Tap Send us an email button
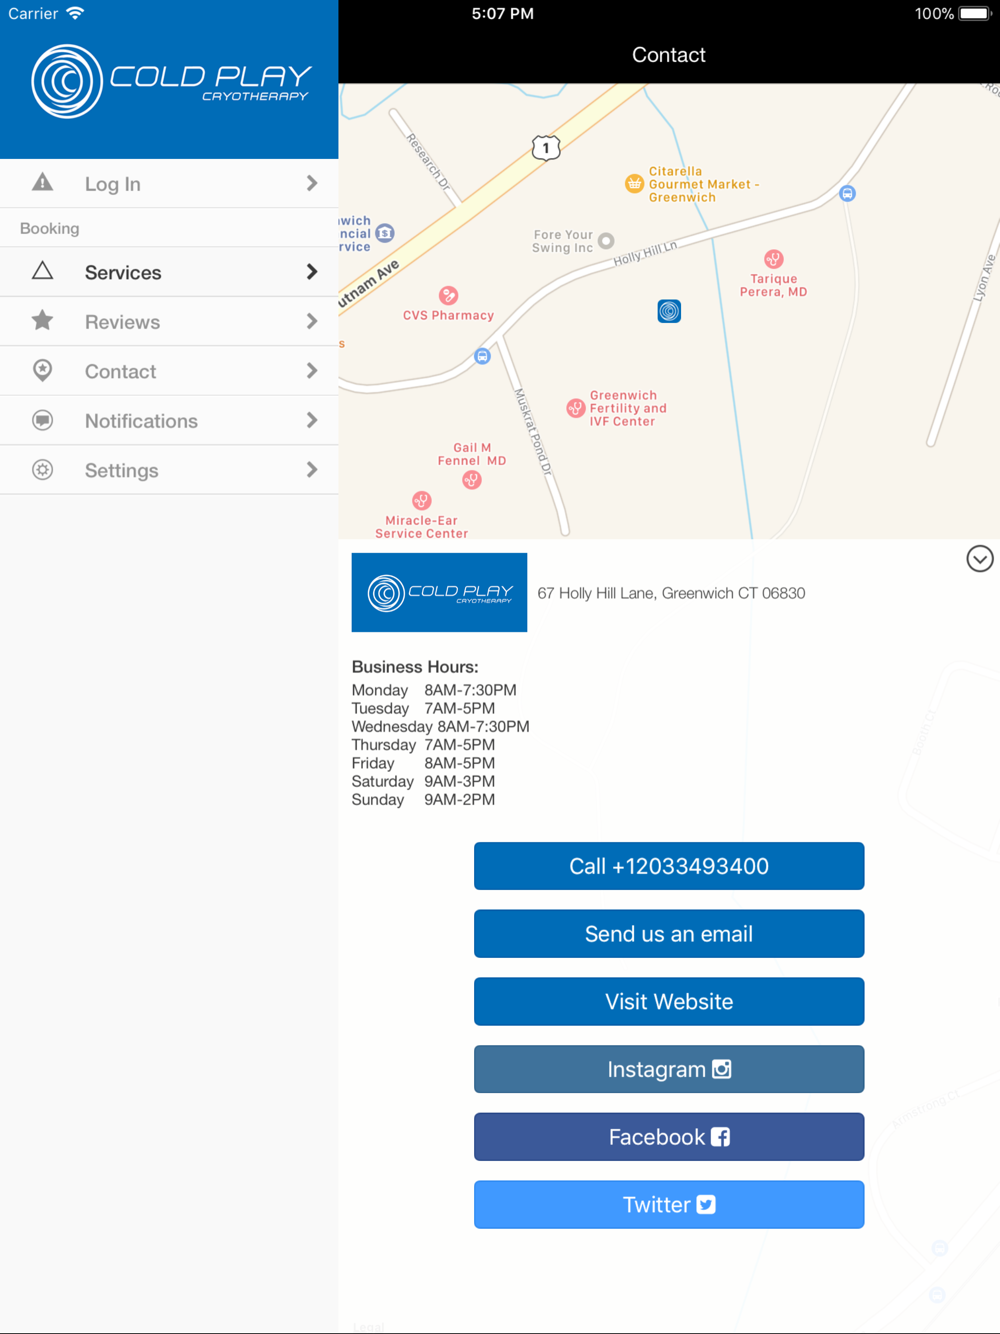This screenshot has height=1334, width=1000. click(x=669, y=934)
